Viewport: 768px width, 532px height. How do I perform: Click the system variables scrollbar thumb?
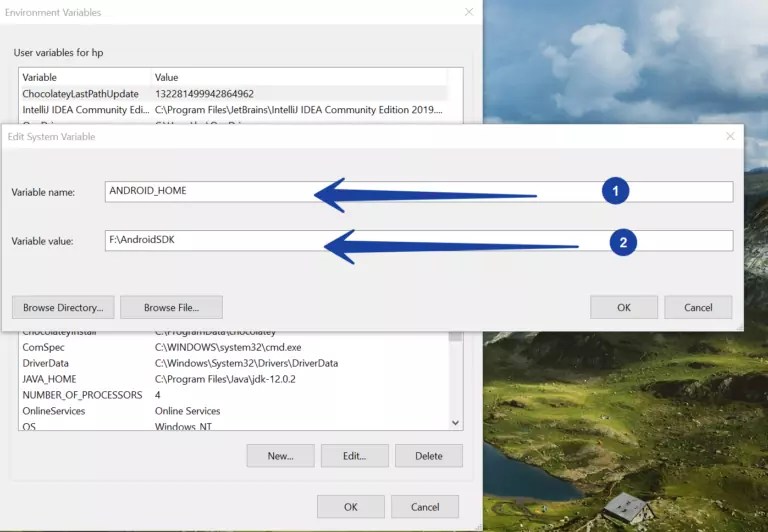(456, 336)
